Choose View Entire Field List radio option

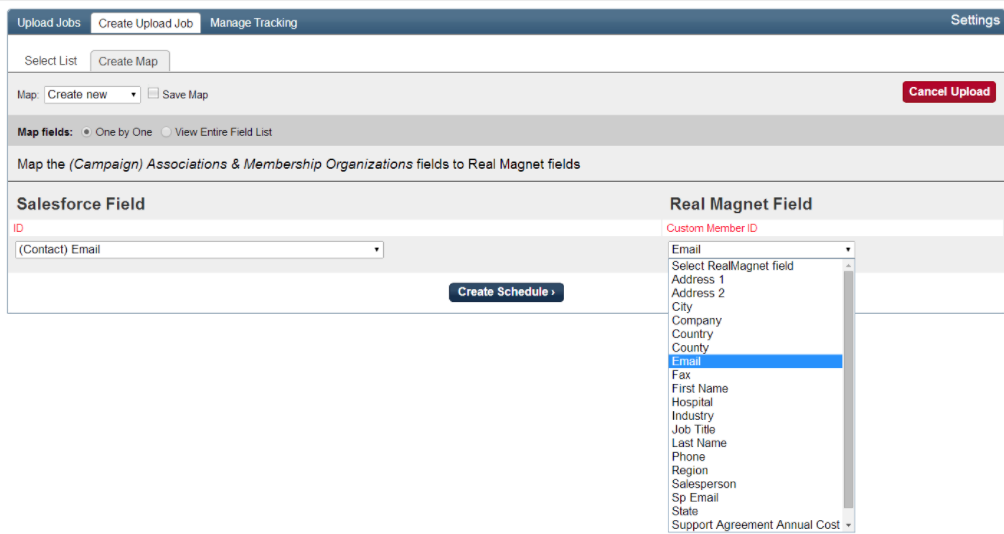166,132
